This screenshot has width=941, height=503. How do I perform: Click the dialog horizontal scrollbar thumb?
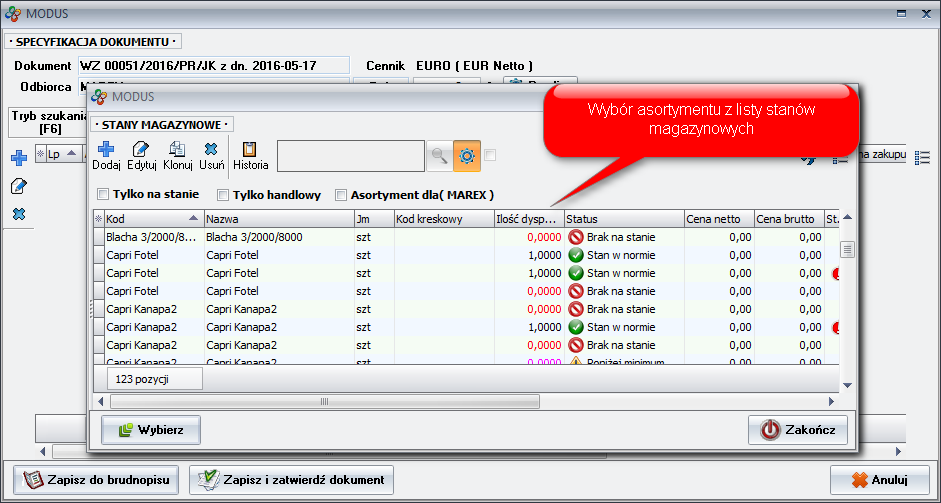tap(325, 402)
